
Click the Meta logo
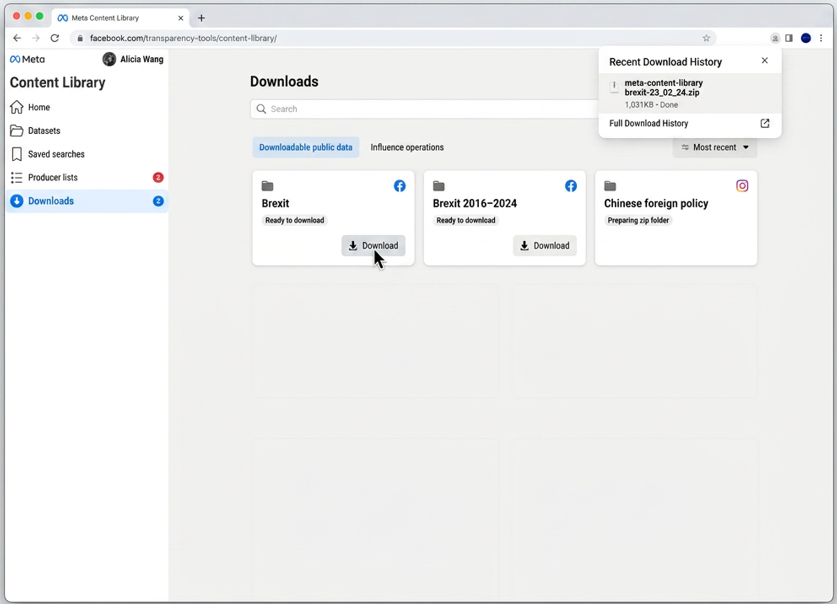coord(28,59)
